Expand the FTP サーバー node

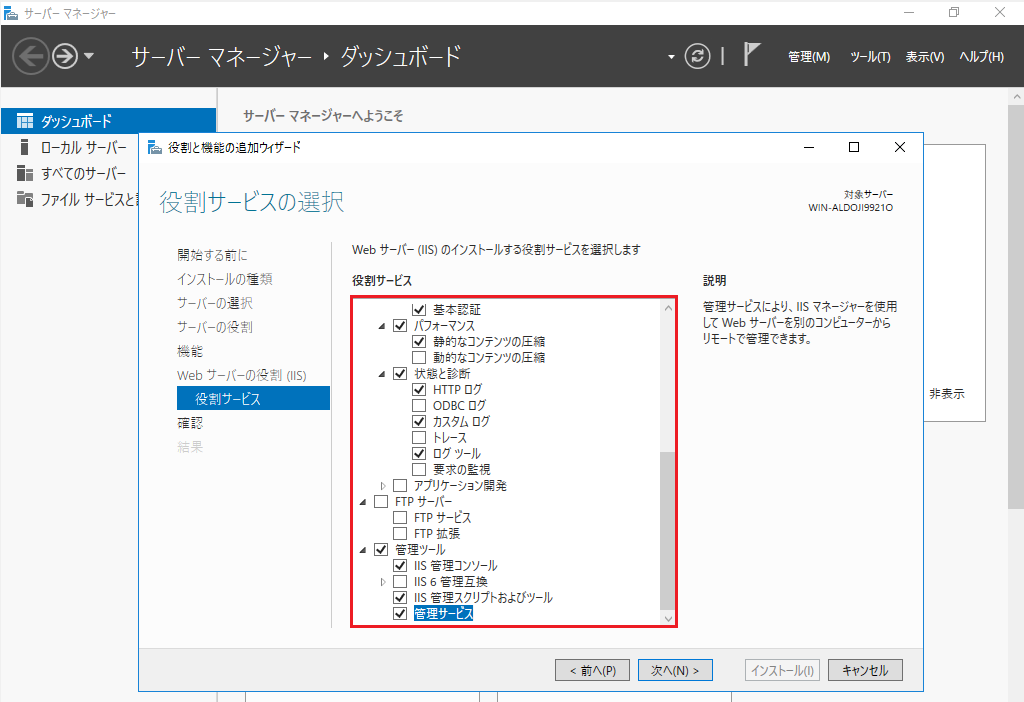pyautogui.click(x=365, y=501)
